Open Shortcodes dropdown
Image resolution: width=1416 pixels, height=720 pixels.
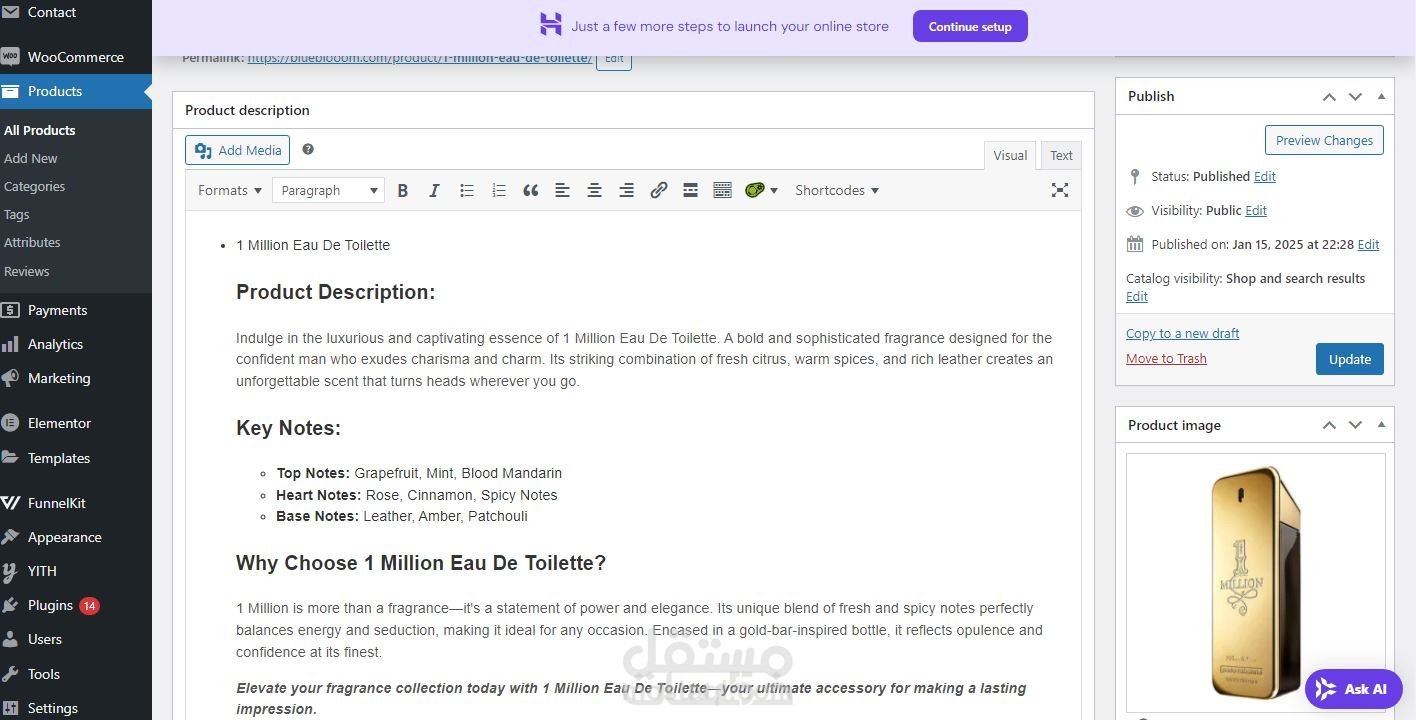(x=837, y=190)
